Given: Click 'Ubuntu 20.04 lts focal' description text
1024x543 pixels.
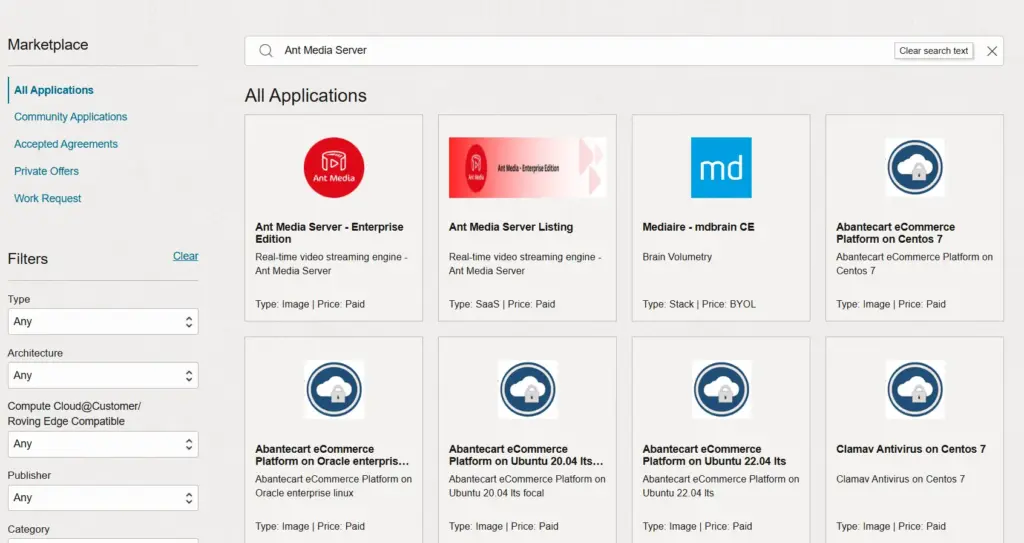Looking at the screenshot, I should pyautogui.click(x=496, y=493).
